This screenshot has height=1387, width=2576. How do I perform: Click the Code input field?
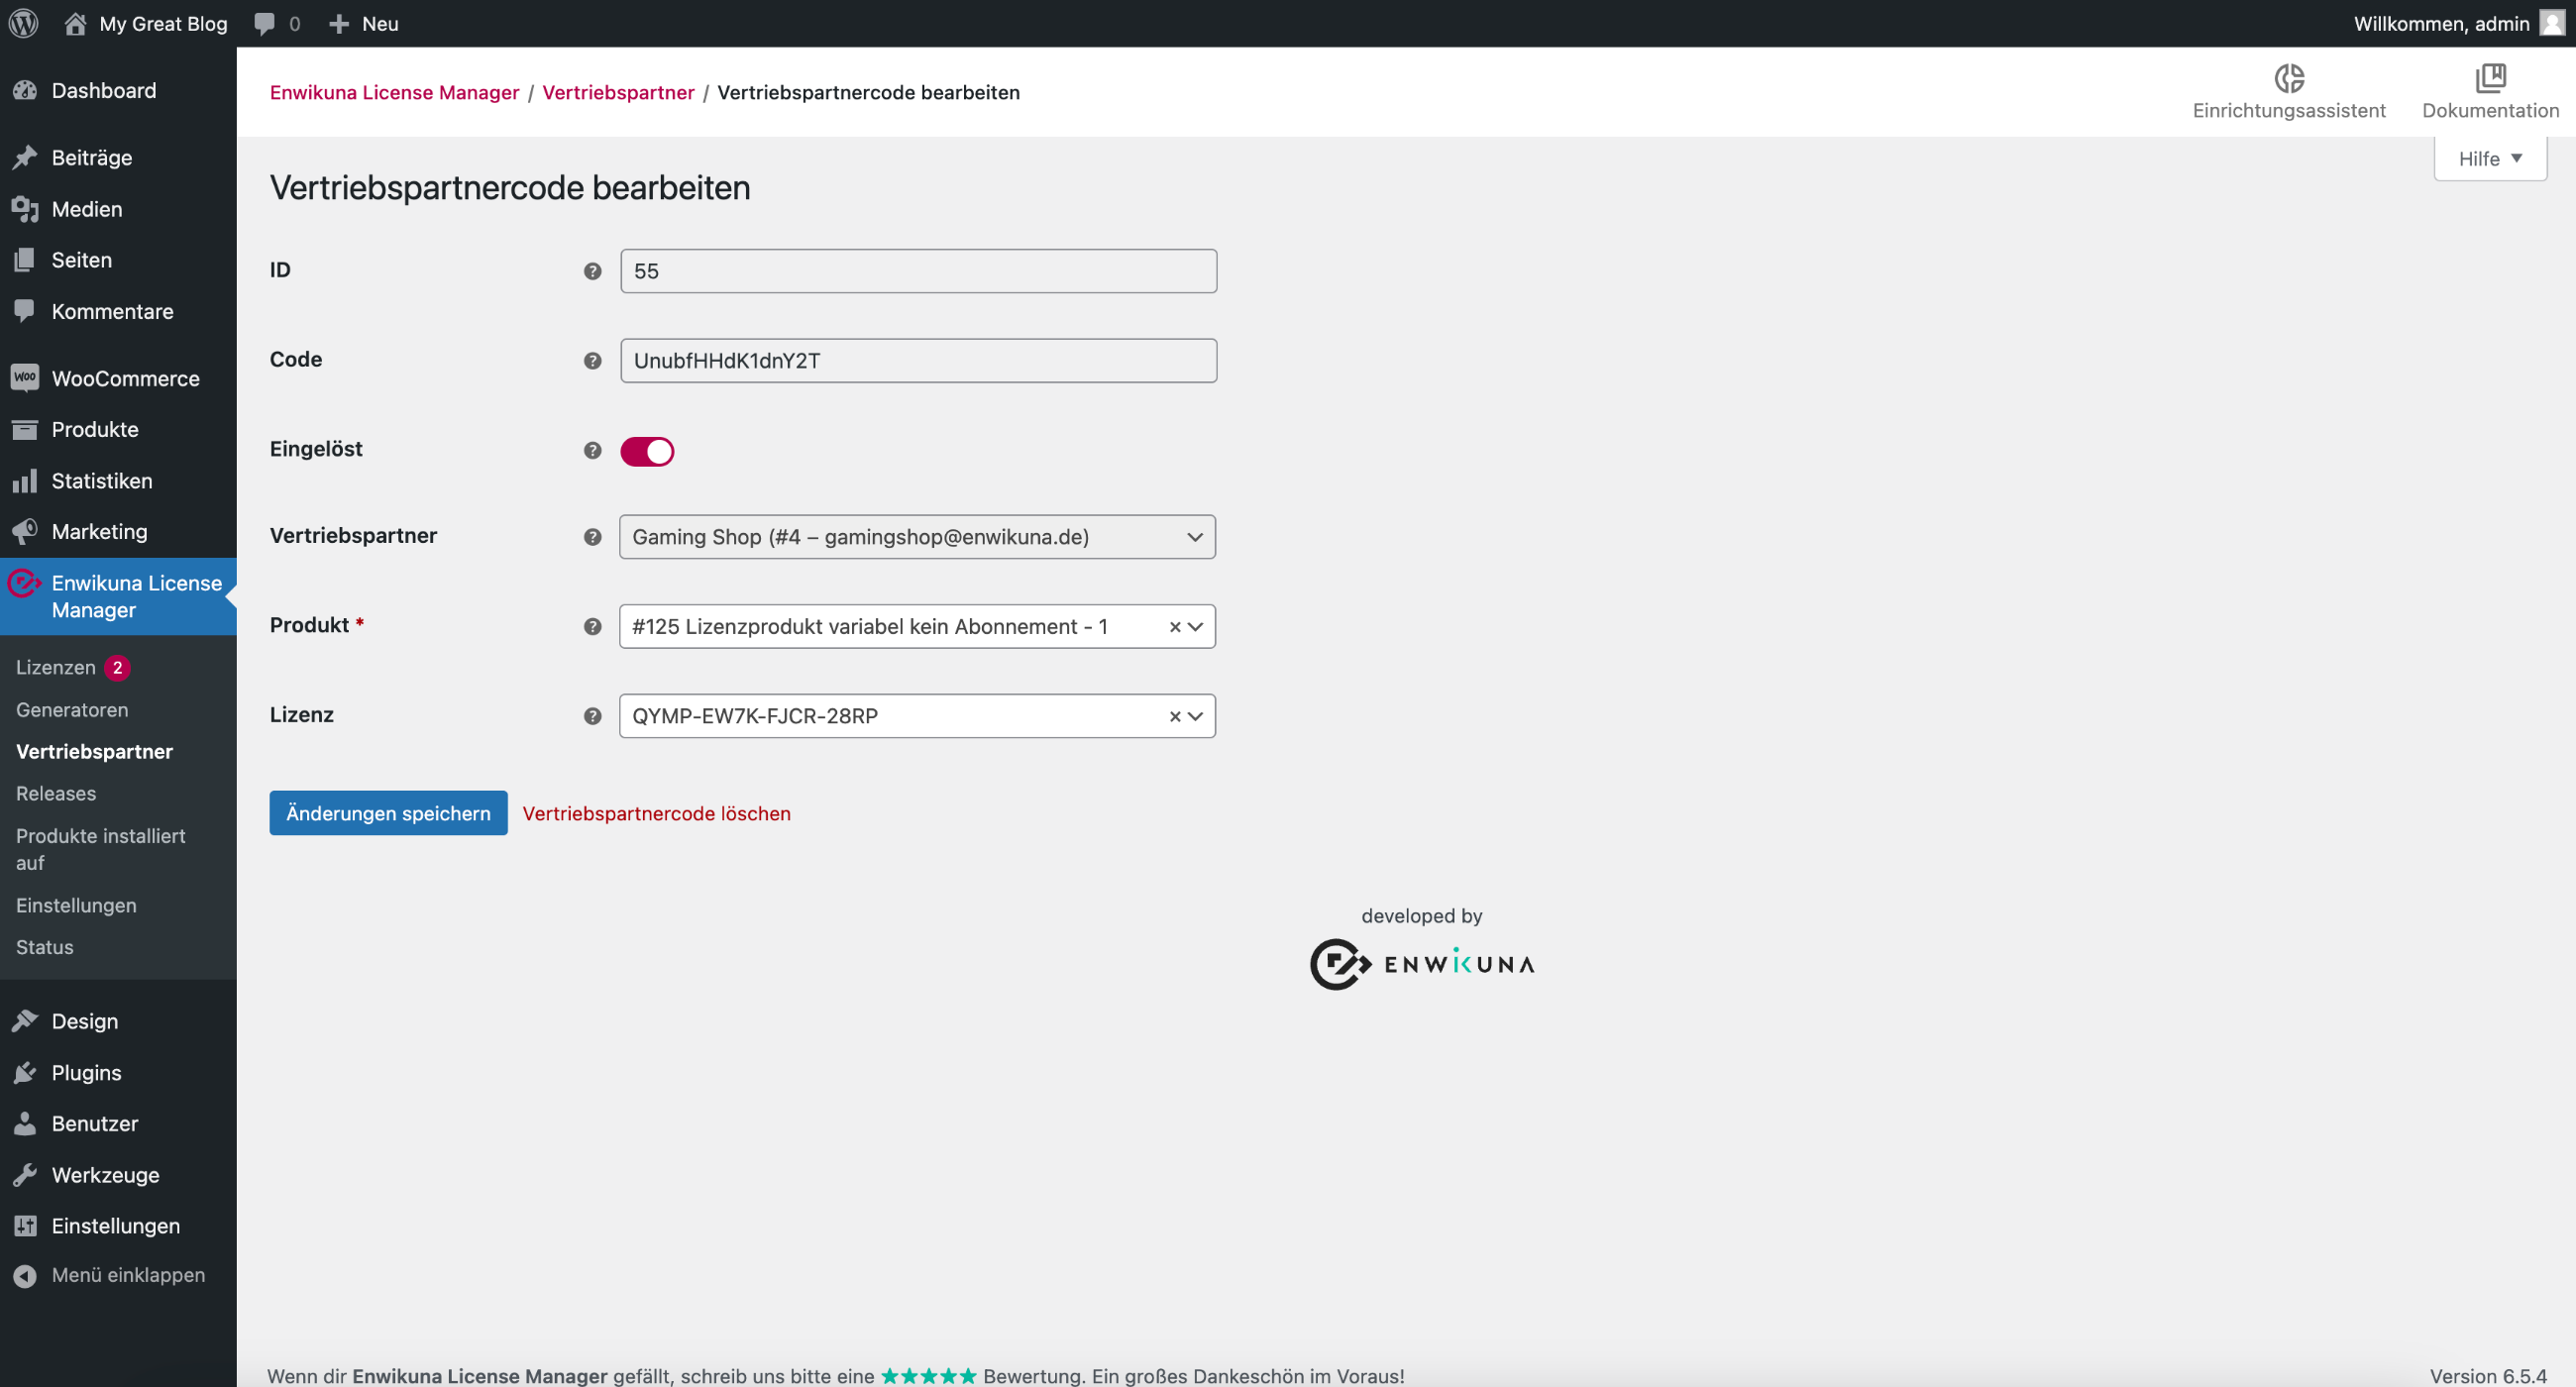tap(918, 361)
